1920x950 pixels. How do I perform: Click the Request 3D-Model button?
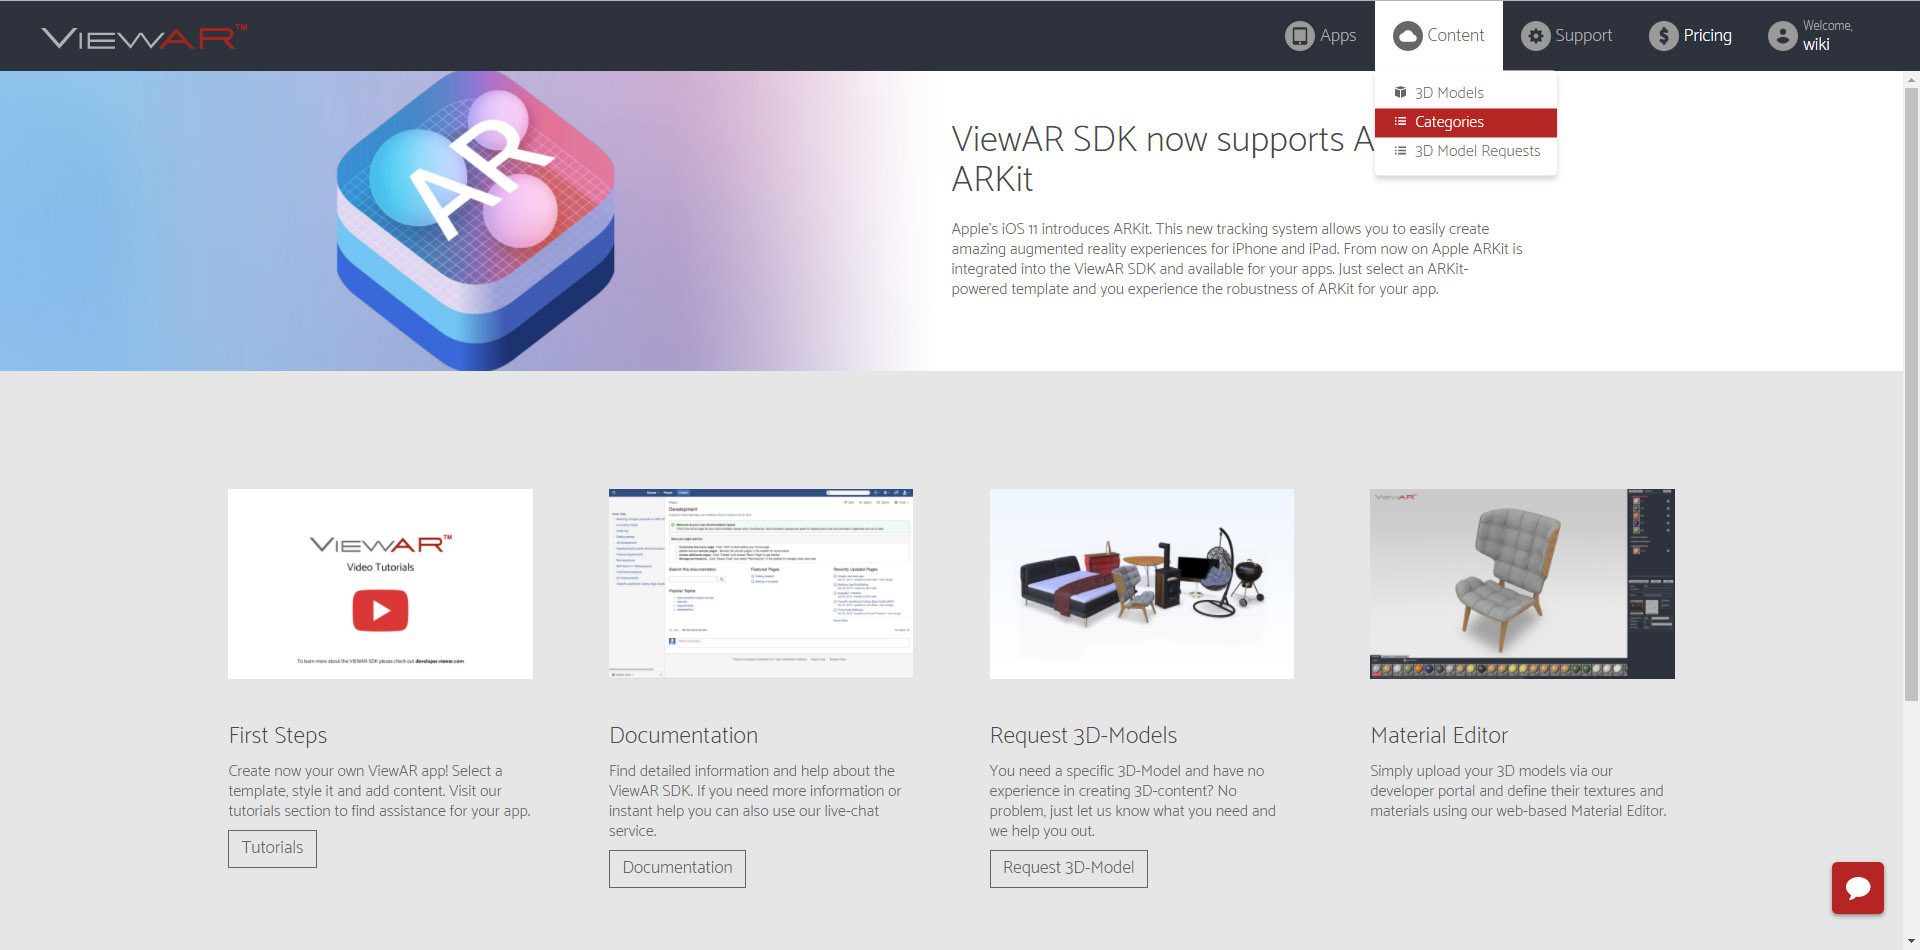tap(1068, 868)
